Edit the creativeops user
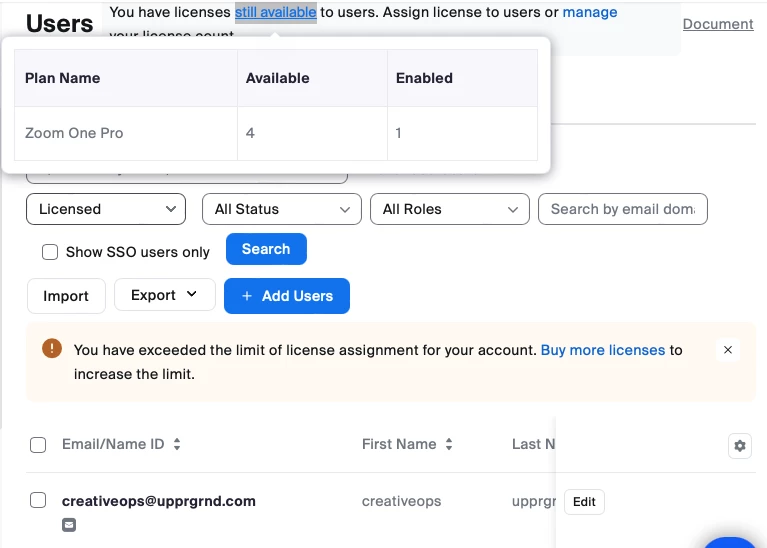This screenshot has height=548, width=767. tap(584, 502)
